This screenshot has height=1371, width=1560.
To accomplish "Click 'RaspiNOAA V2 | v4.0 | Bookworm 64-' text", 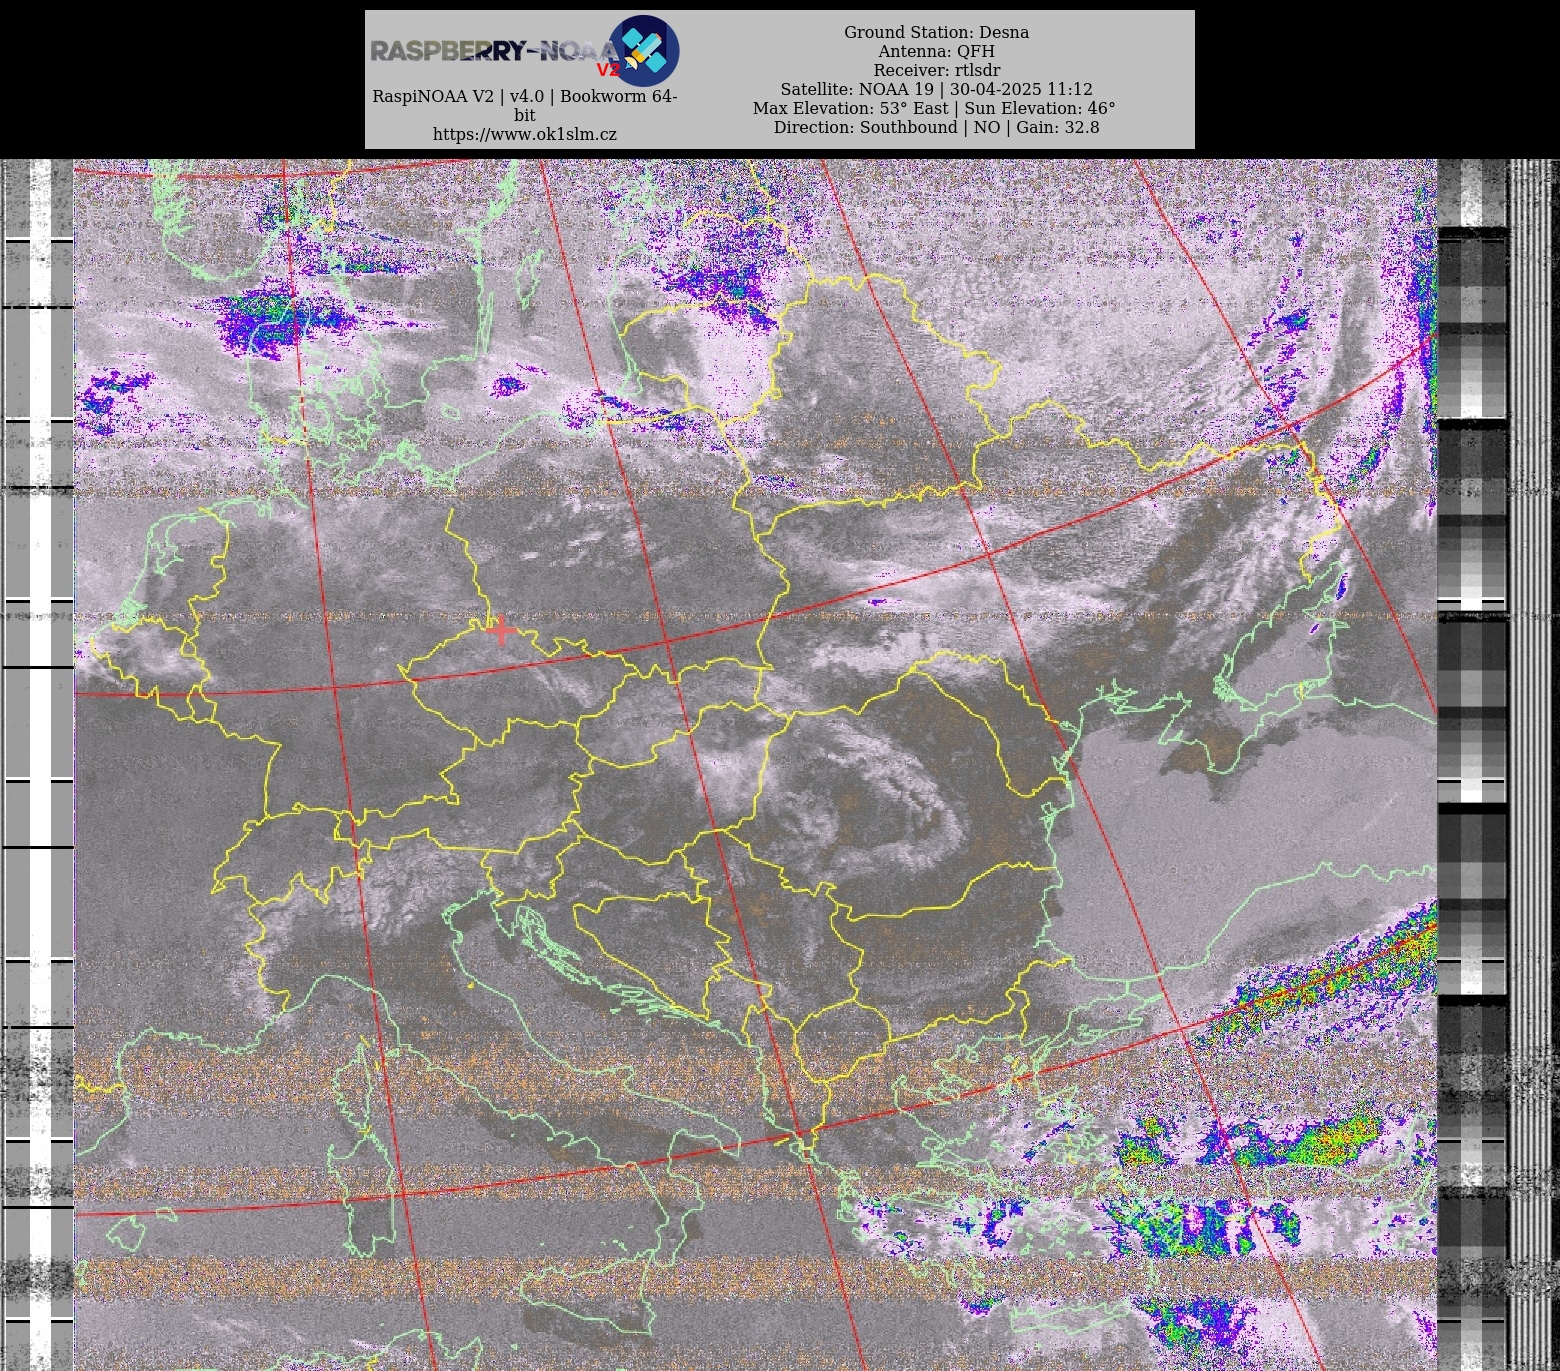I will tap(525, 96).
